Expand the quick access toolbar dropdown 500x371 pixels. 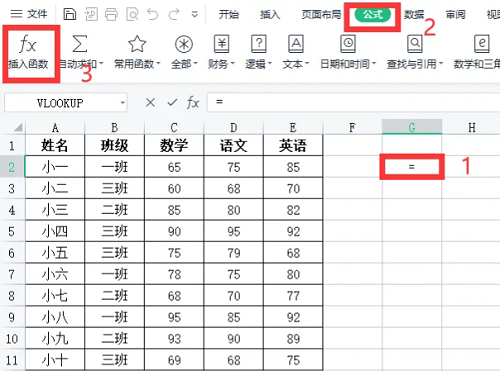coord(195,14)
